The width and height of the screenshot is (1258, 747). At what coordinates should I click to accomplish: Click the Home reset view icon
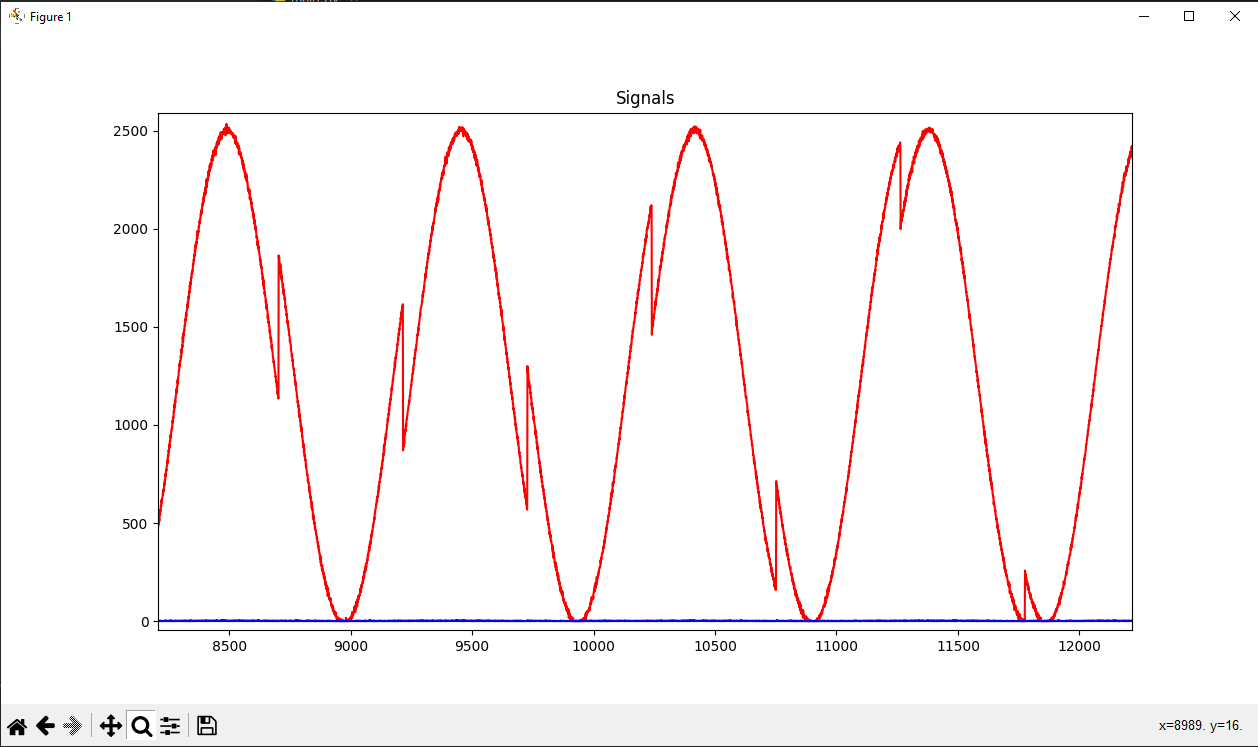(x=17, y=725)
